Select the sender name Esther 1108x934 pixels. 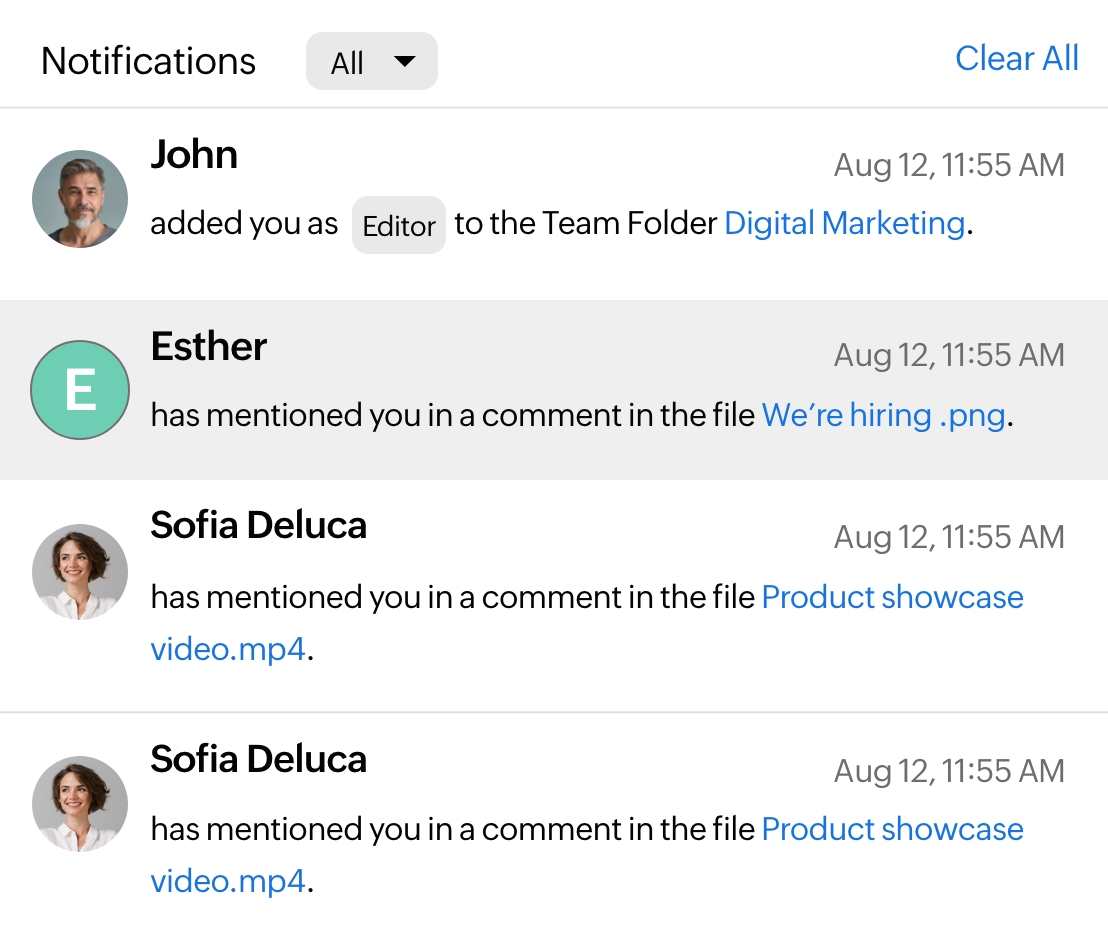[x=209, y=347]
